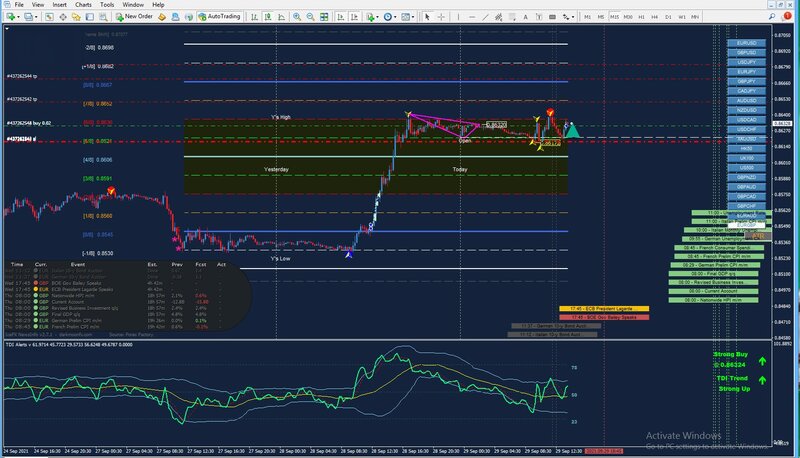Switch to M1 timeframe
The height and width of the screenshot is (458, 800).
(587, 17)
